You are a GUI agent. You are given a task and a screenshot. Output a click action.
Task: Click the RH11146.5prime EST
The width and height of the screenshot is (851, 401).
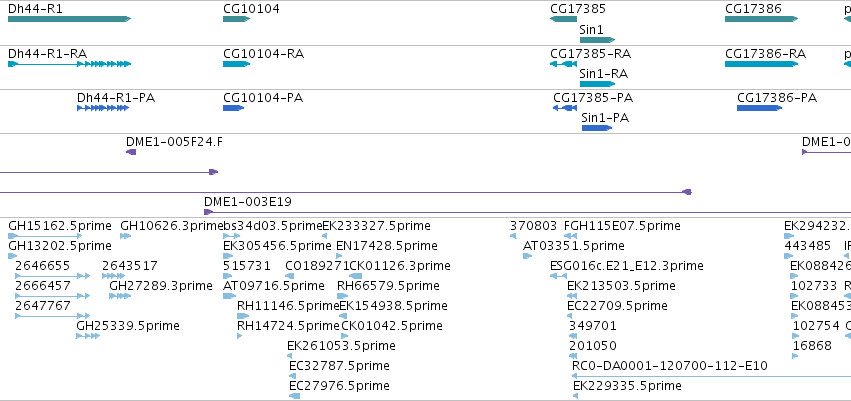[x=243, y=316]
